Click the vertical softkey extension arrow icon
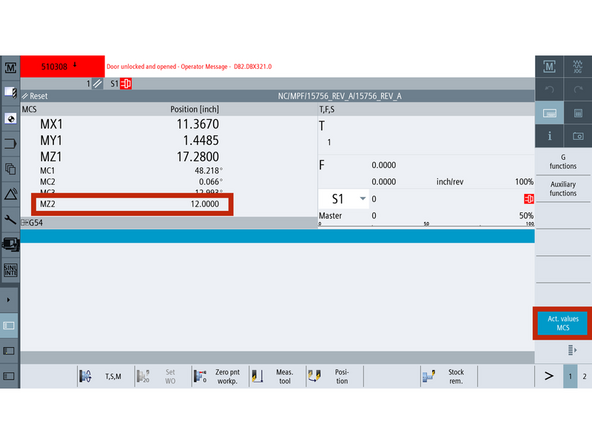Image resolution: width=592 pixels, height=444 pixels. [x=572, y=350]
